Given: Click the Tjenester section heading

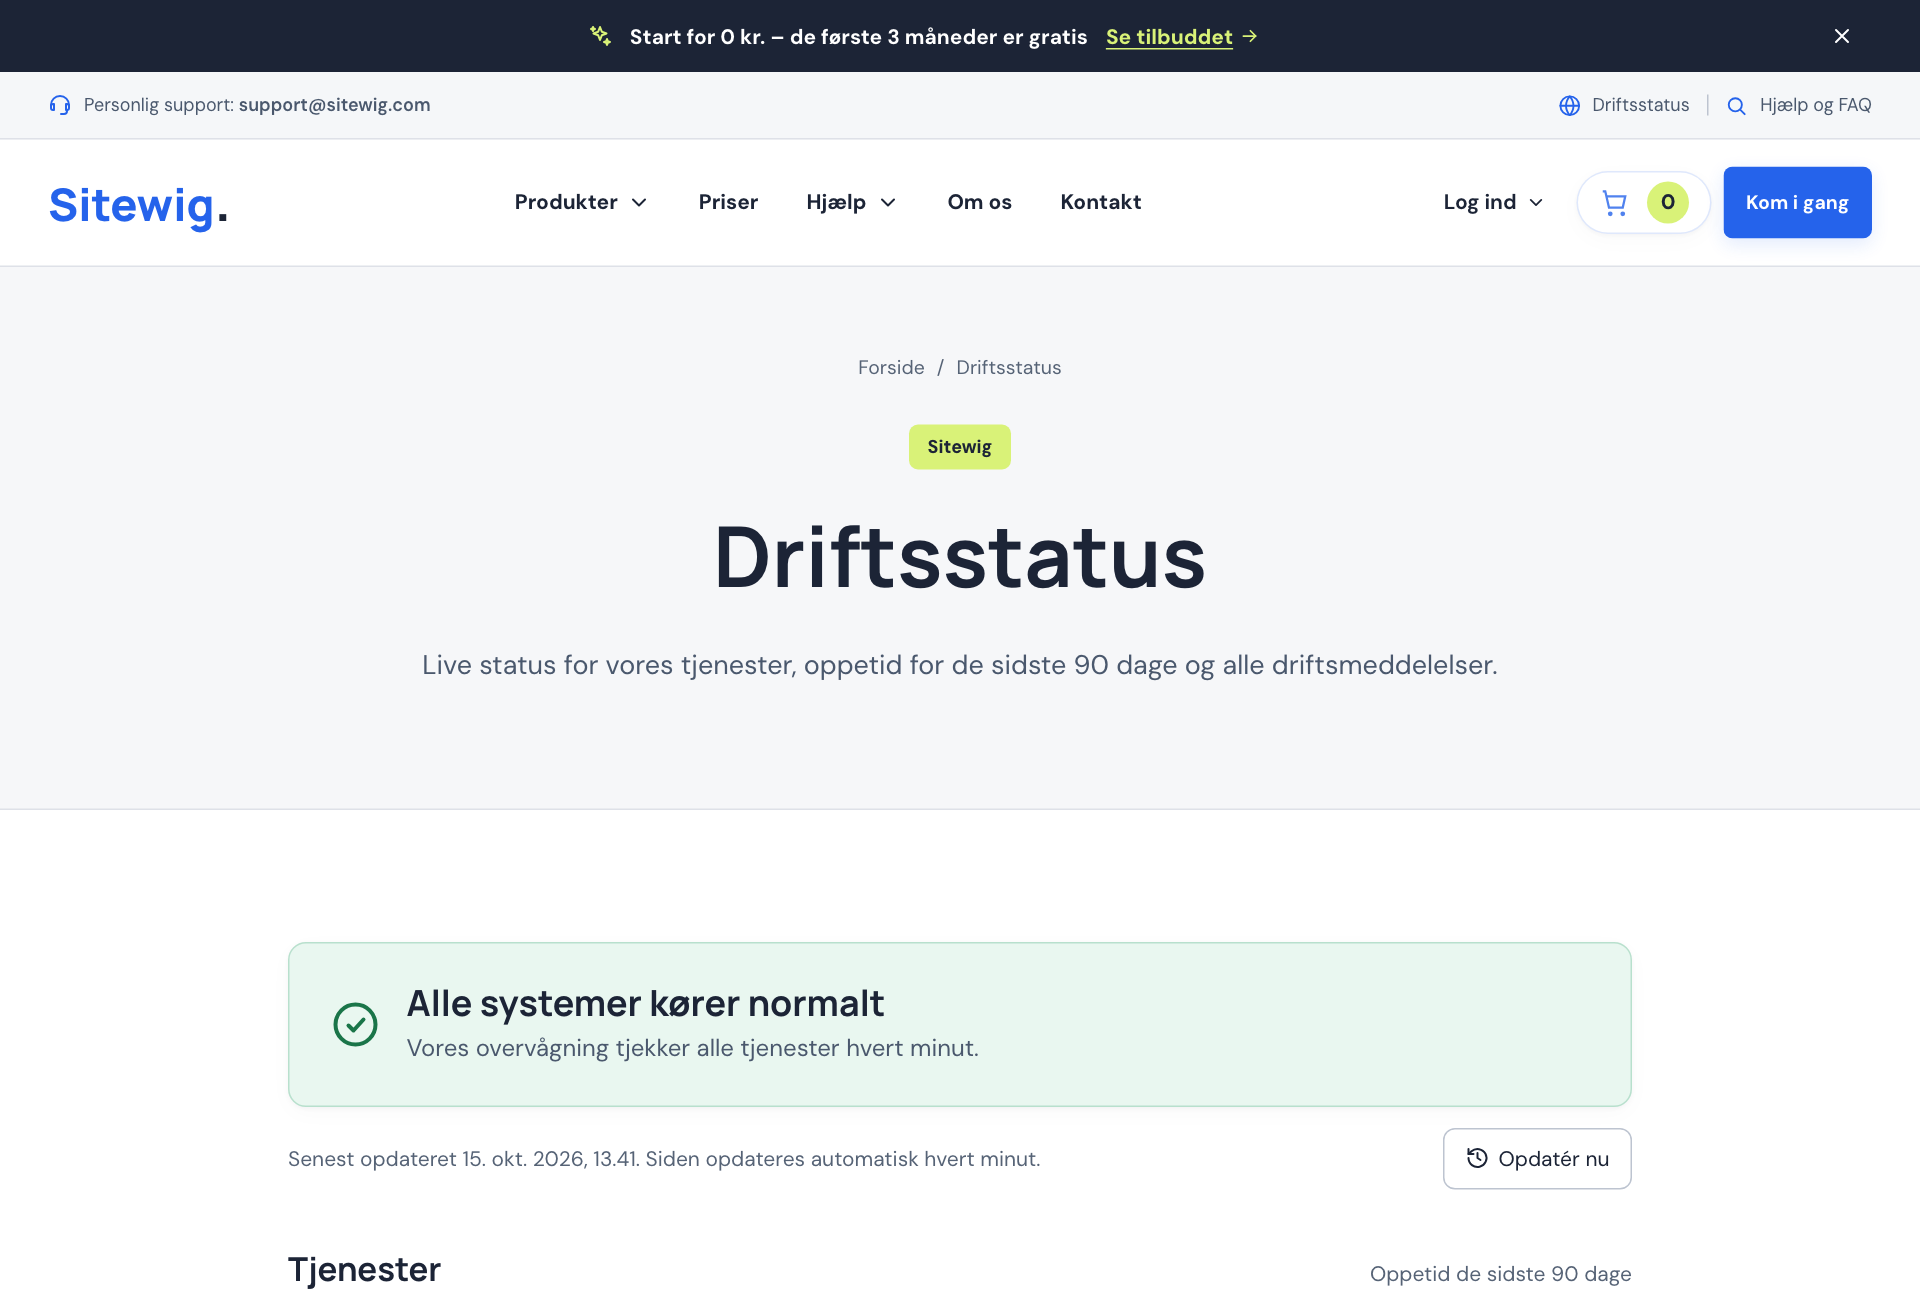Looking at the screenshot, I should point(364,1269).
